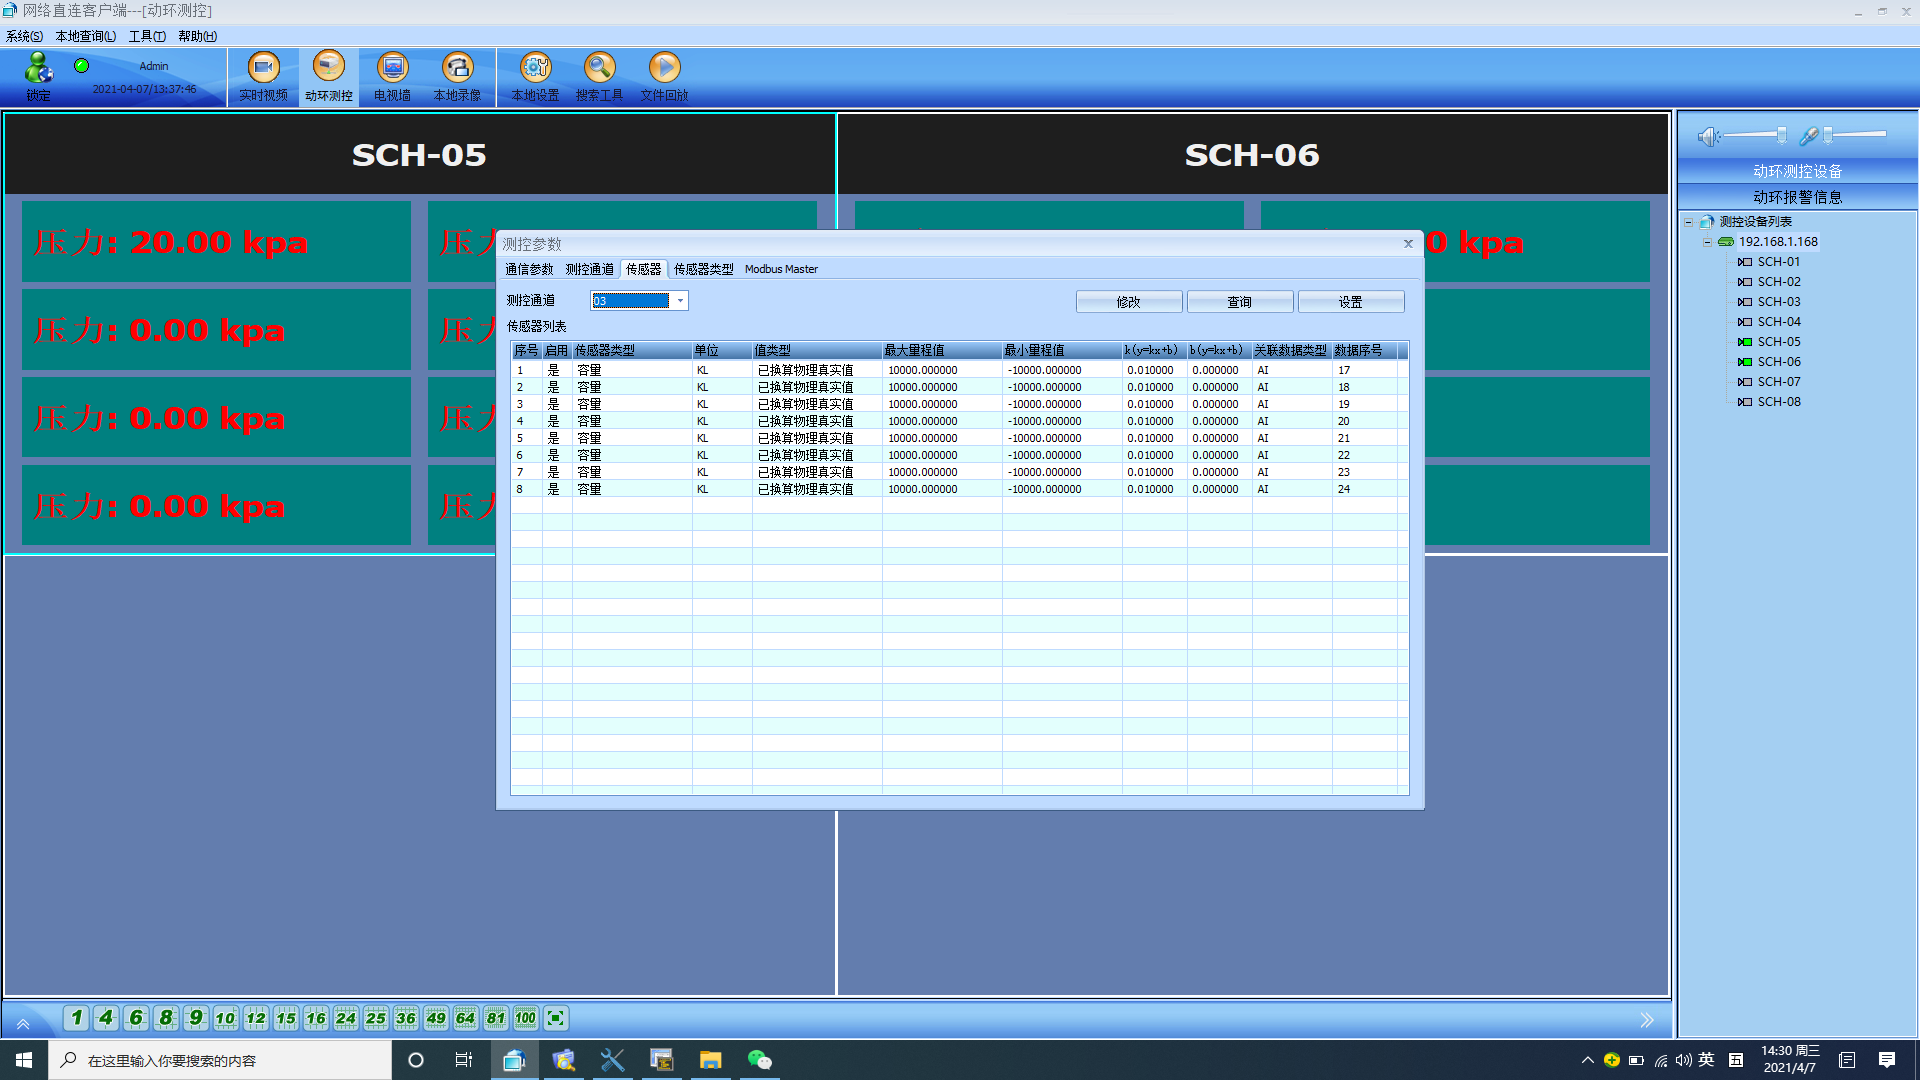
Task: Open the 本地设置 local settings icon
Action: pyautogui.click(x=535, y=77)
